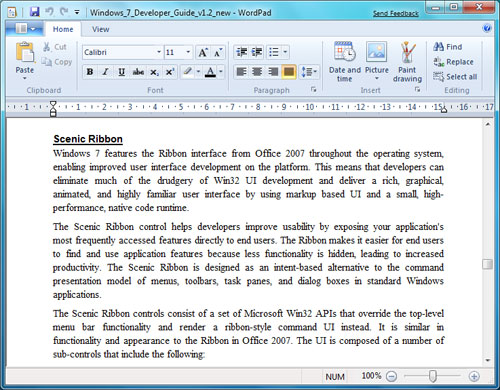Image resolution: width=500 pixels, height=390 pixels.
Task: Click the 100% zoom level text
Action: tap(371, 376)
